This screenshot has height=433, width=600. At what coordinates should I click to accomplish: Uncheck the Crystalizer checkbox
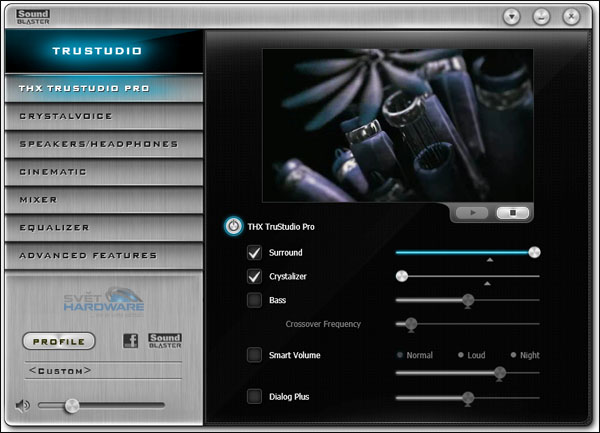(x=254, y=276)
